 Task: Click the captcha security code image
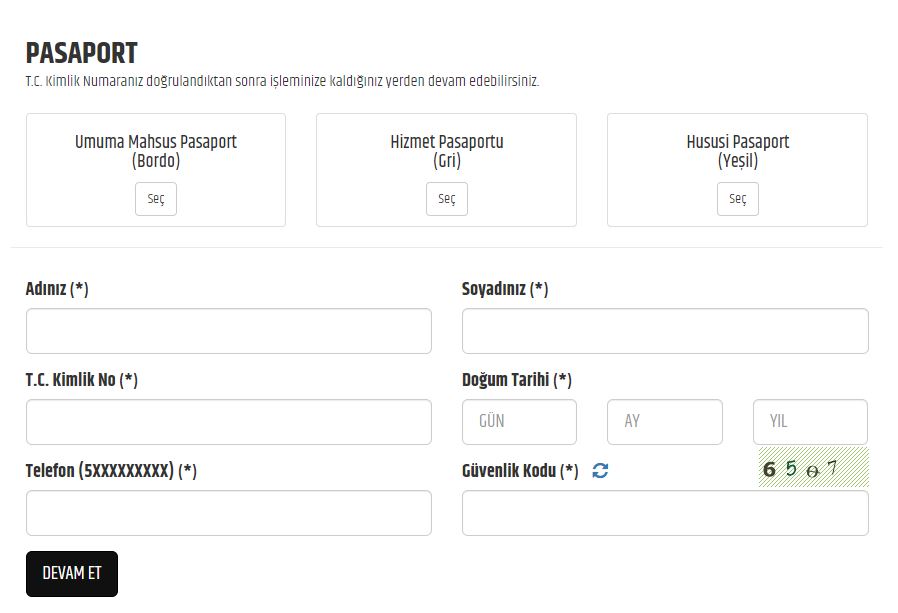pyautogui.click(x=812, y=468)
